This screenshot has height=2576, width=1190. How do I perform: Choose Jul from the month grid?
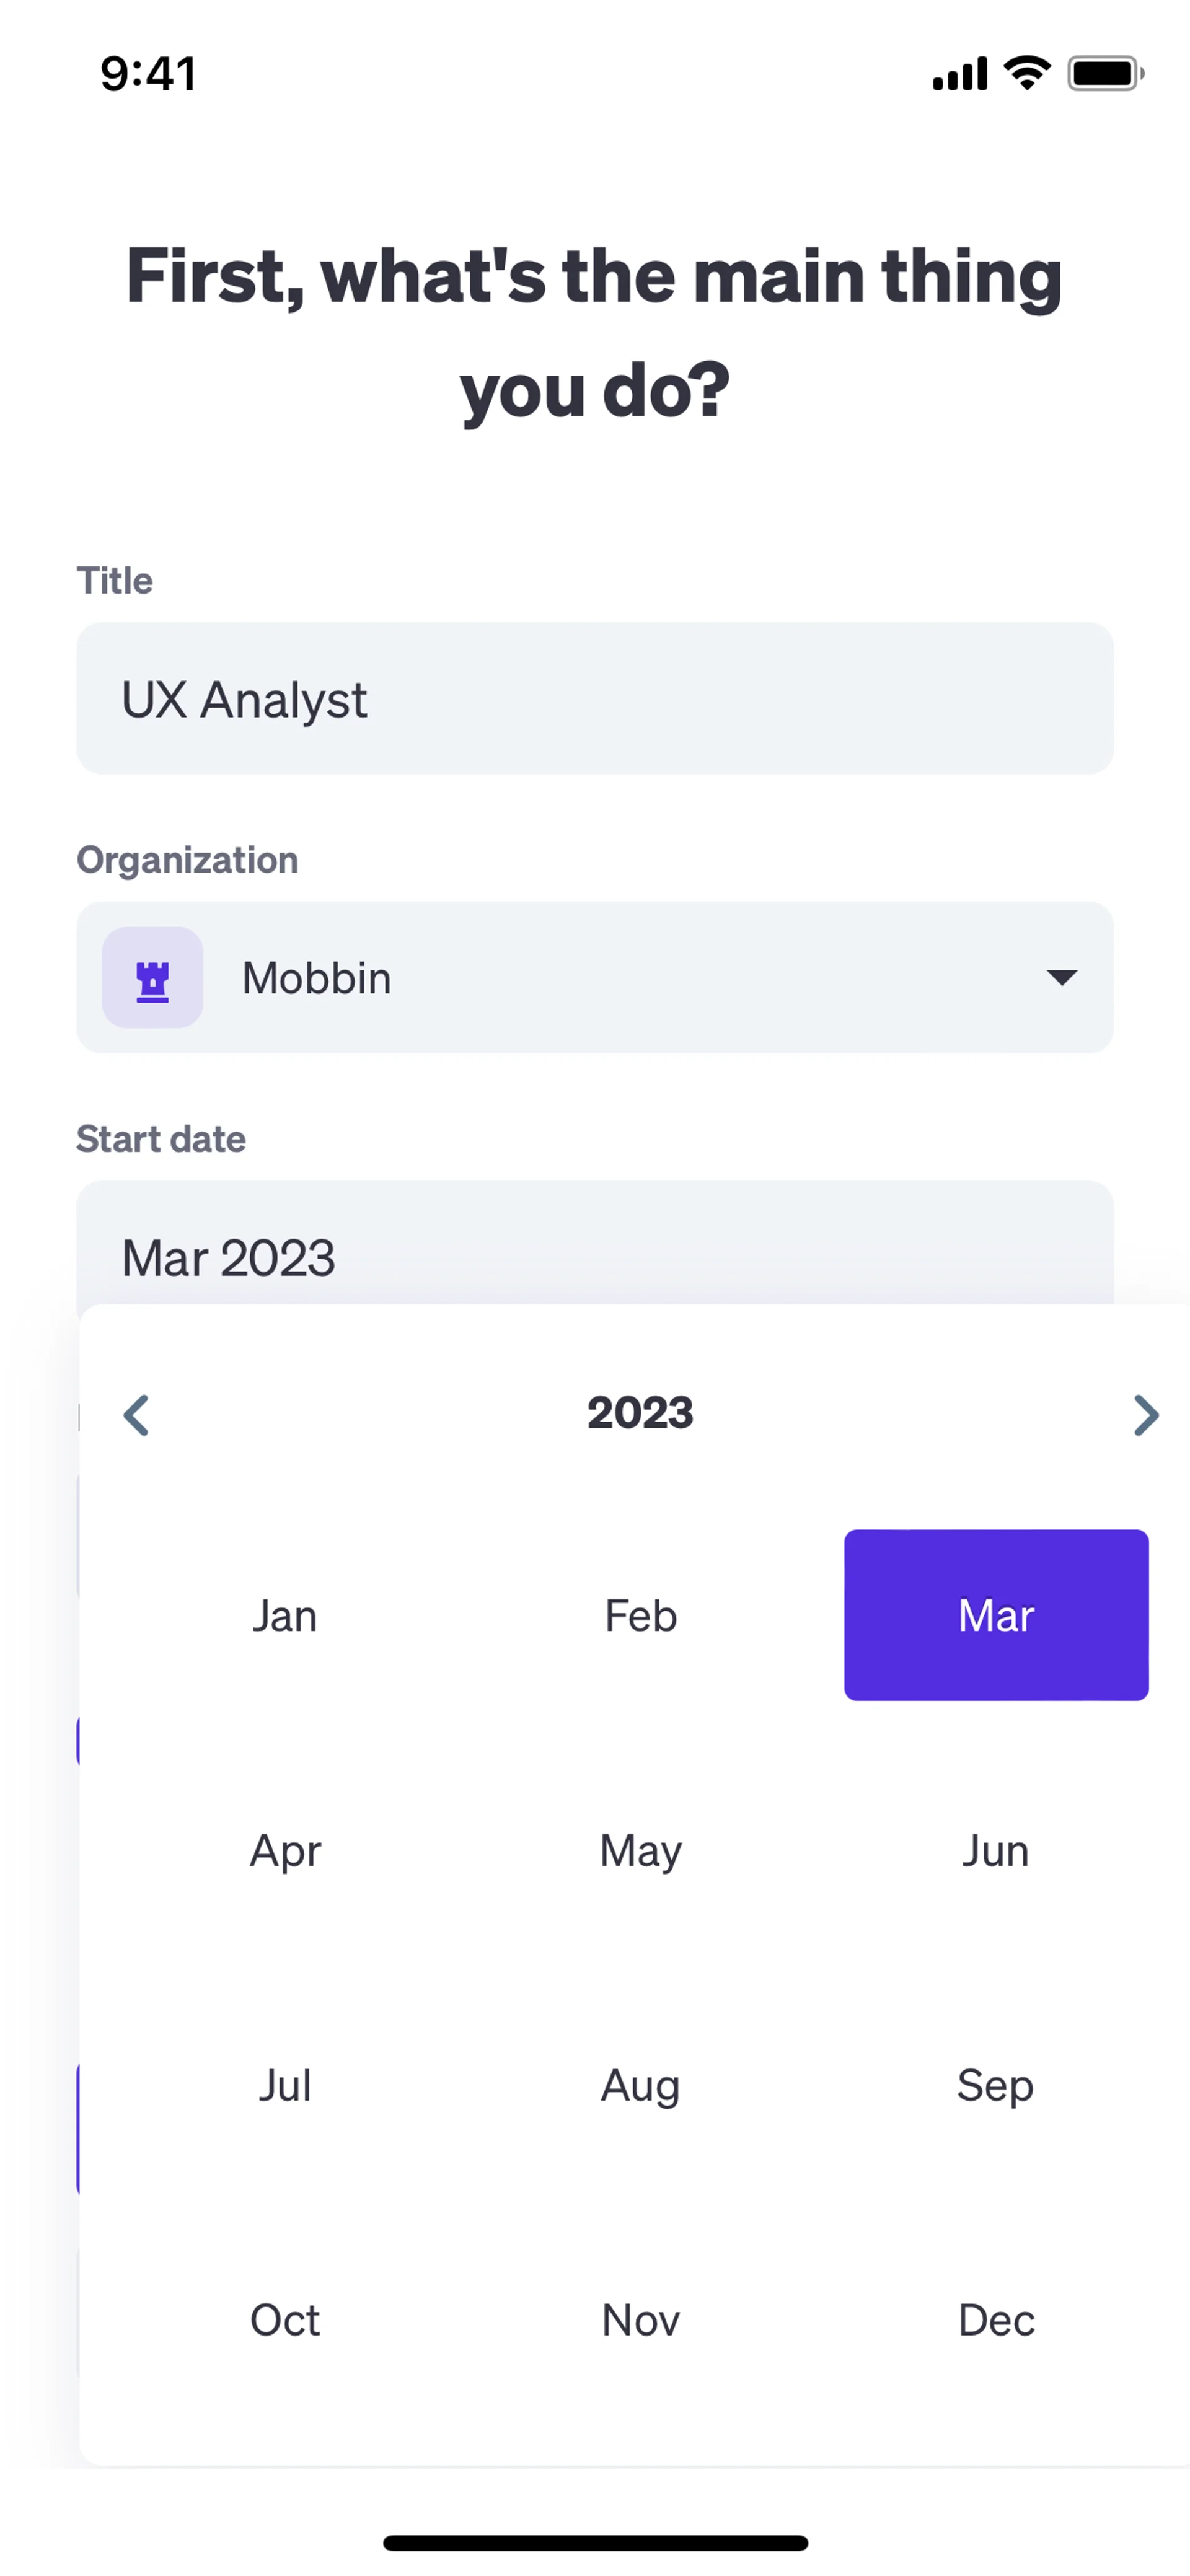click(285, 2085)
